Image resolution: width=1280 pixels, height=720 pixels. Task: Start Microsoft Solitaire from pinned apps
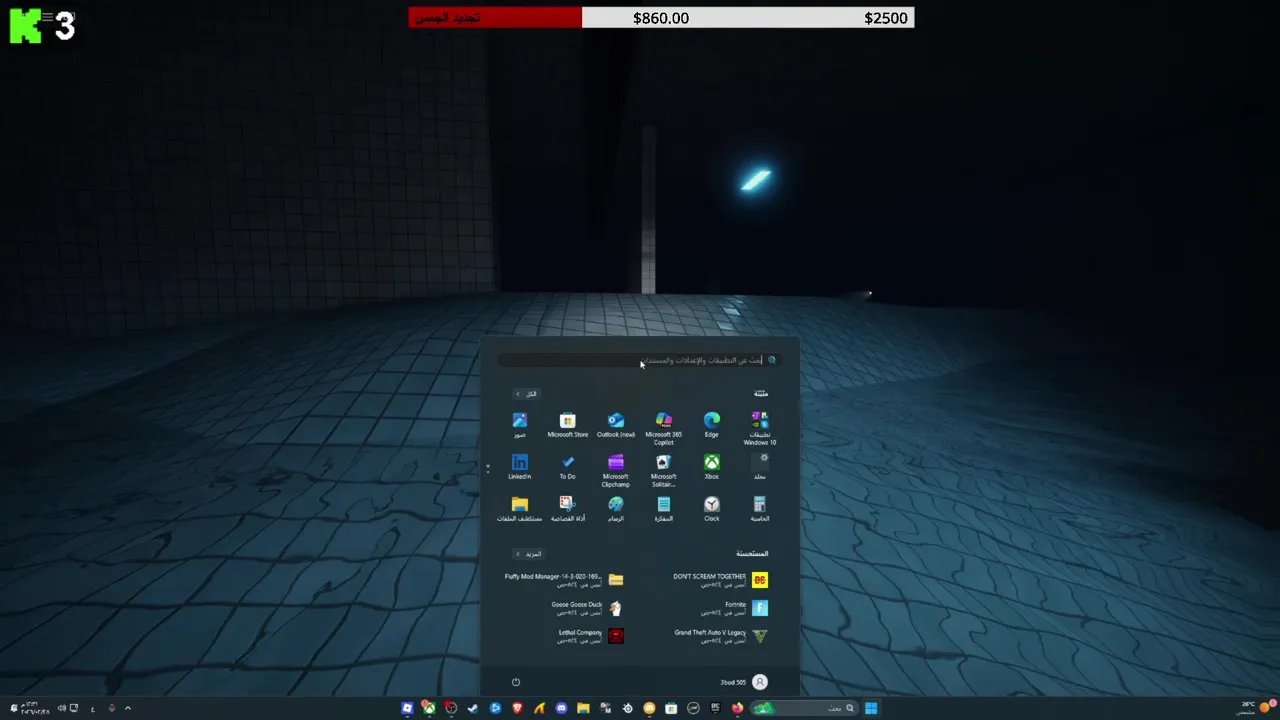[x=663, y=471]
